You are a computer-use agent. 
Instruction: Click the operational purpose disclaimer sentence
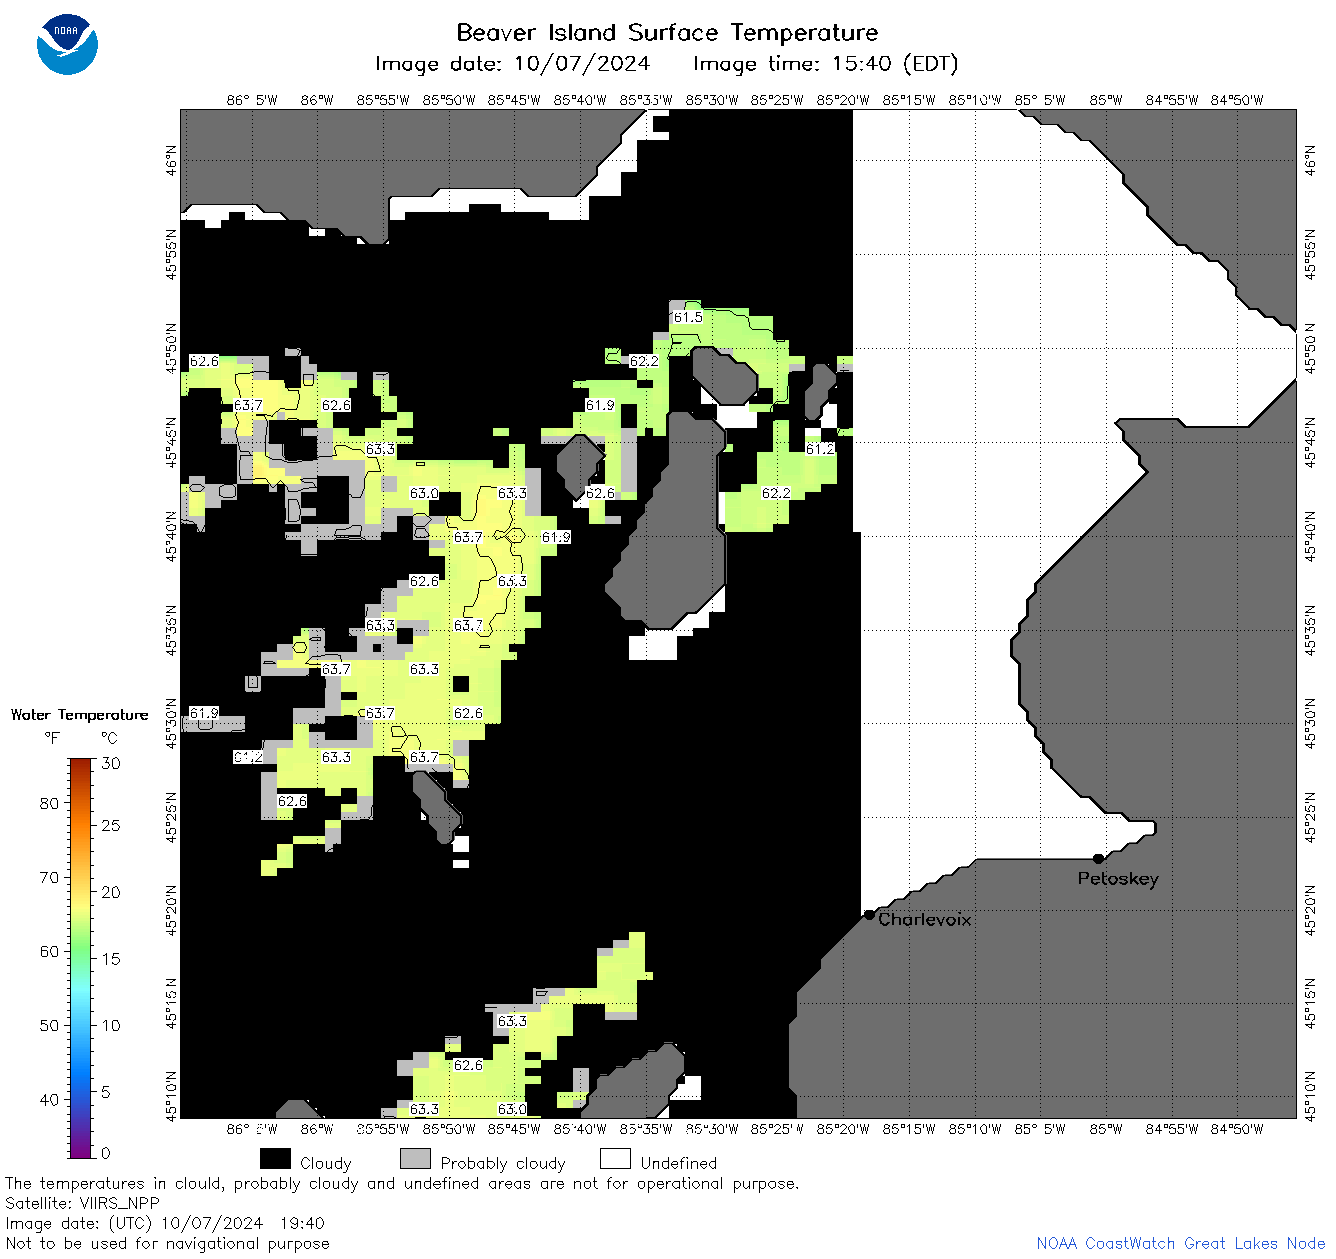402,1184
